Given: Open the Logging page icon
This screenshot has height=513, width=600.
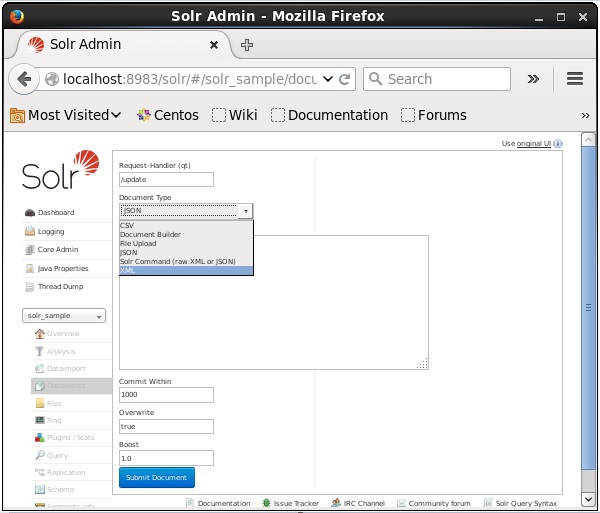Looking at the screenshot, I should pos(30,231).
